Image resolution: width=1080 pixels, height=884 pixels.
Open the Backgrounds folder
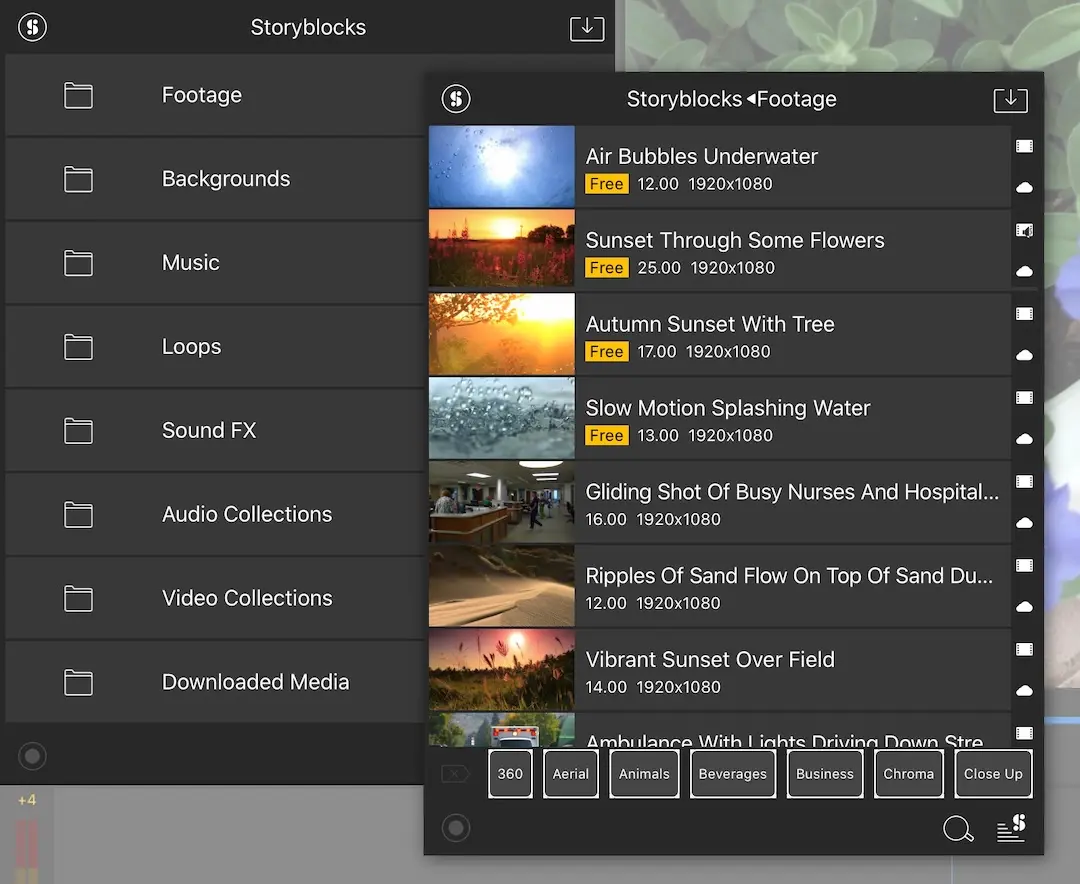(215, 179)
